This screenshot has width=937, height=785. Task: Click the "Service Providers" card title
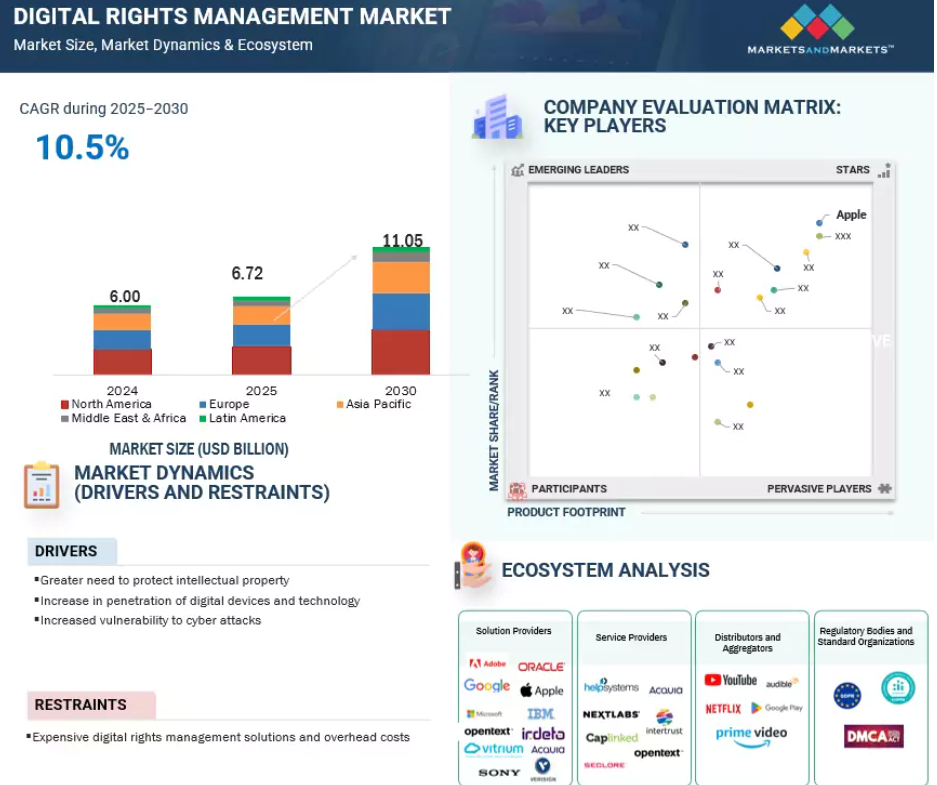(631, 637)
